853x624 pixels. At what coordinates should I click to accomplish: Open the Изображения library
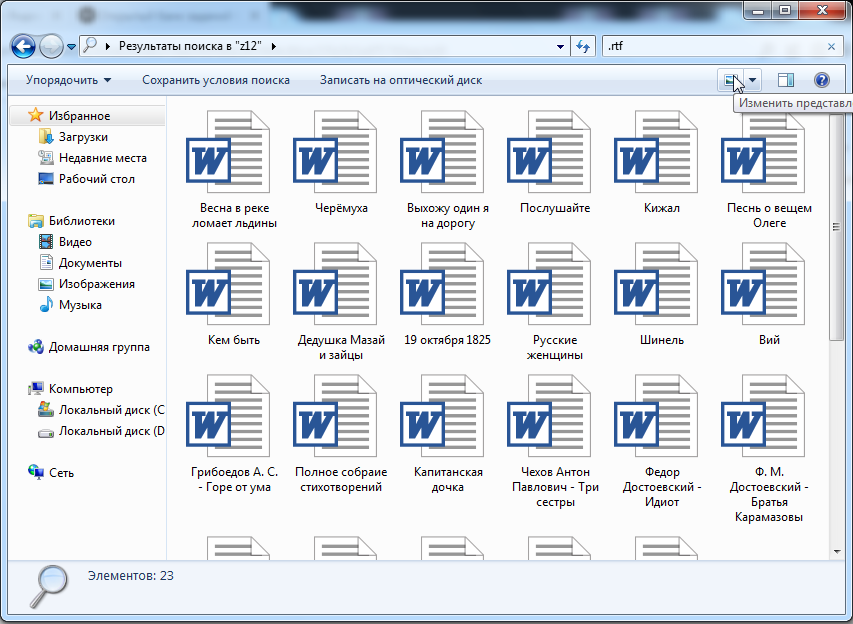(86, 284)
